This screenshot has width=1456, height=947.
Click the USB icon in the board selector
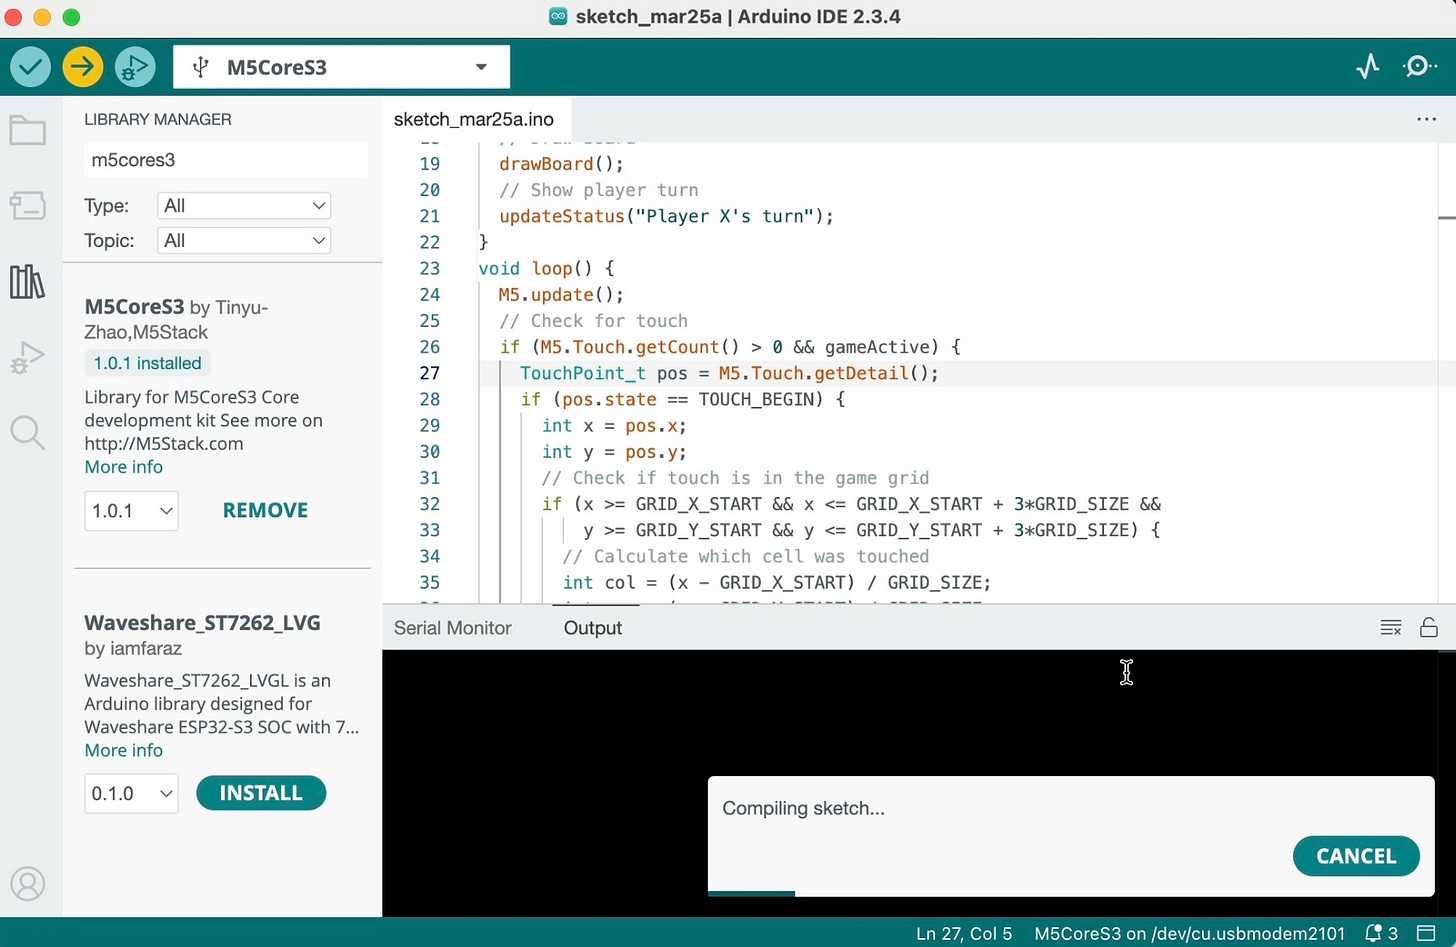point(200,67)
